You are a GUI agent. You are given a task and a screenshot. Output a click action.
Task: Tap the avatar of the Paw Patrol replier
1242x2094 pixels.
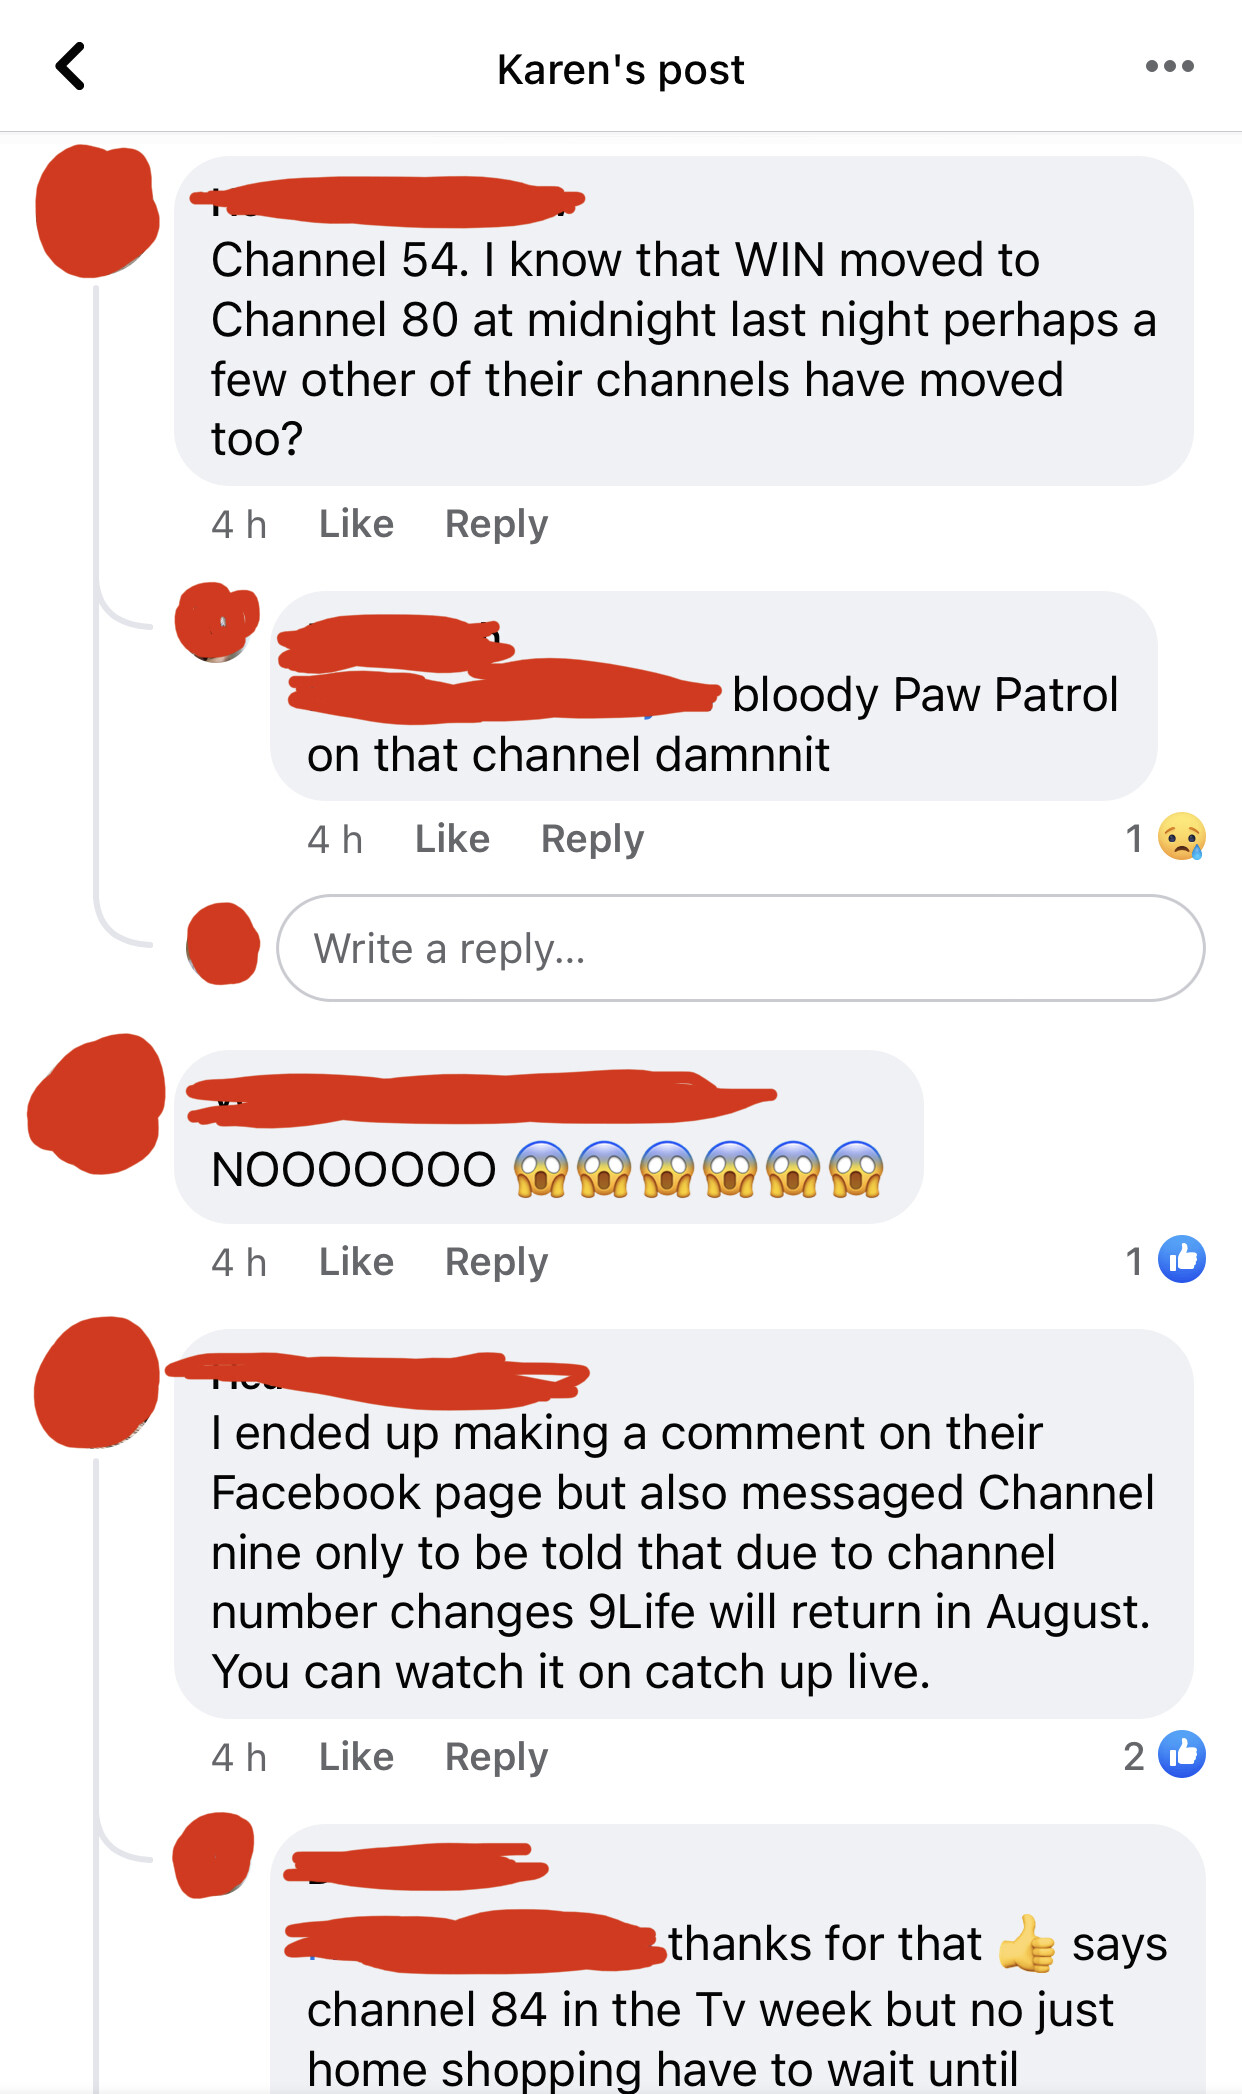[217, 622]
